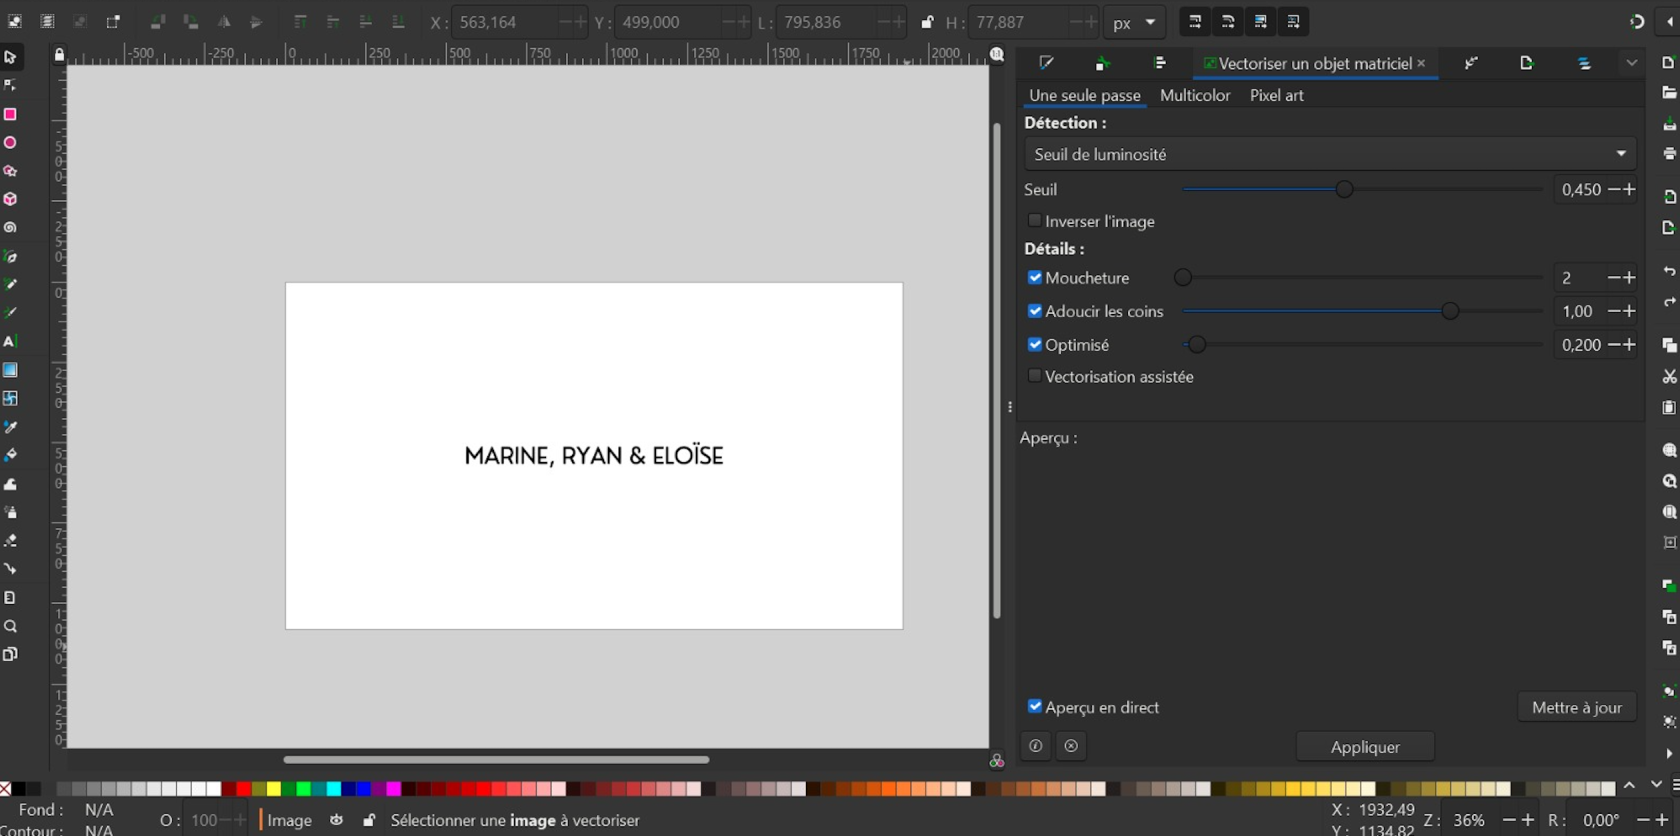Switch to Une seule passe tab

click(x=1084, y=95)
